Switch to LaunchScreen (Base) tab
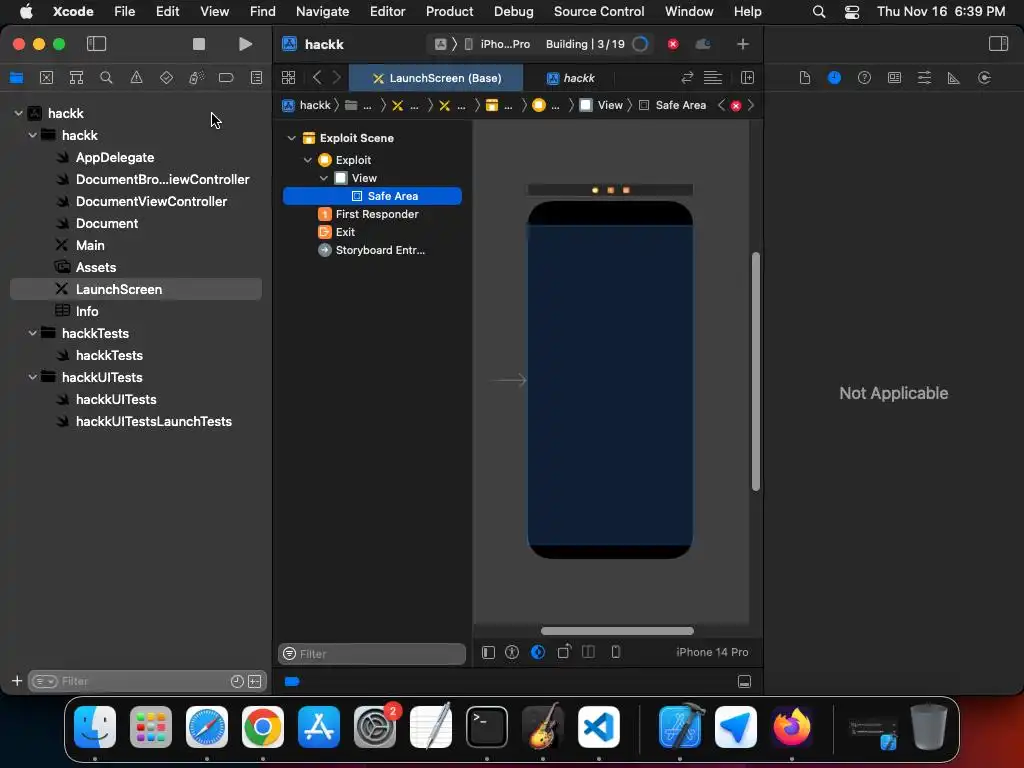1024x768 pixels. [436, 78]
